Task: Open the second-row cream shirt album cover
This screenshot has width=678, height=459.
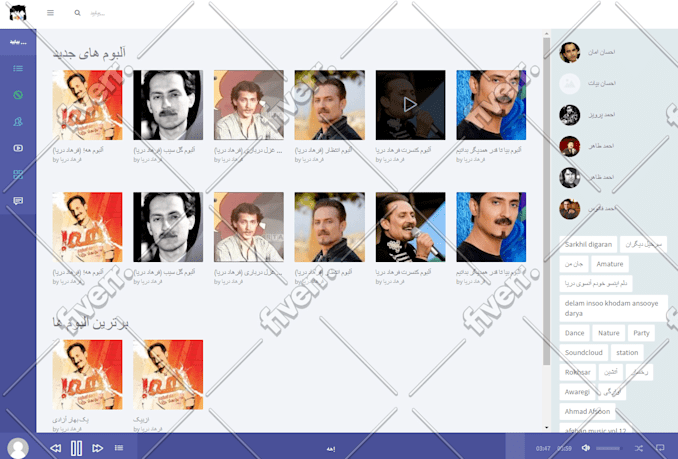Action: point(249,227)
